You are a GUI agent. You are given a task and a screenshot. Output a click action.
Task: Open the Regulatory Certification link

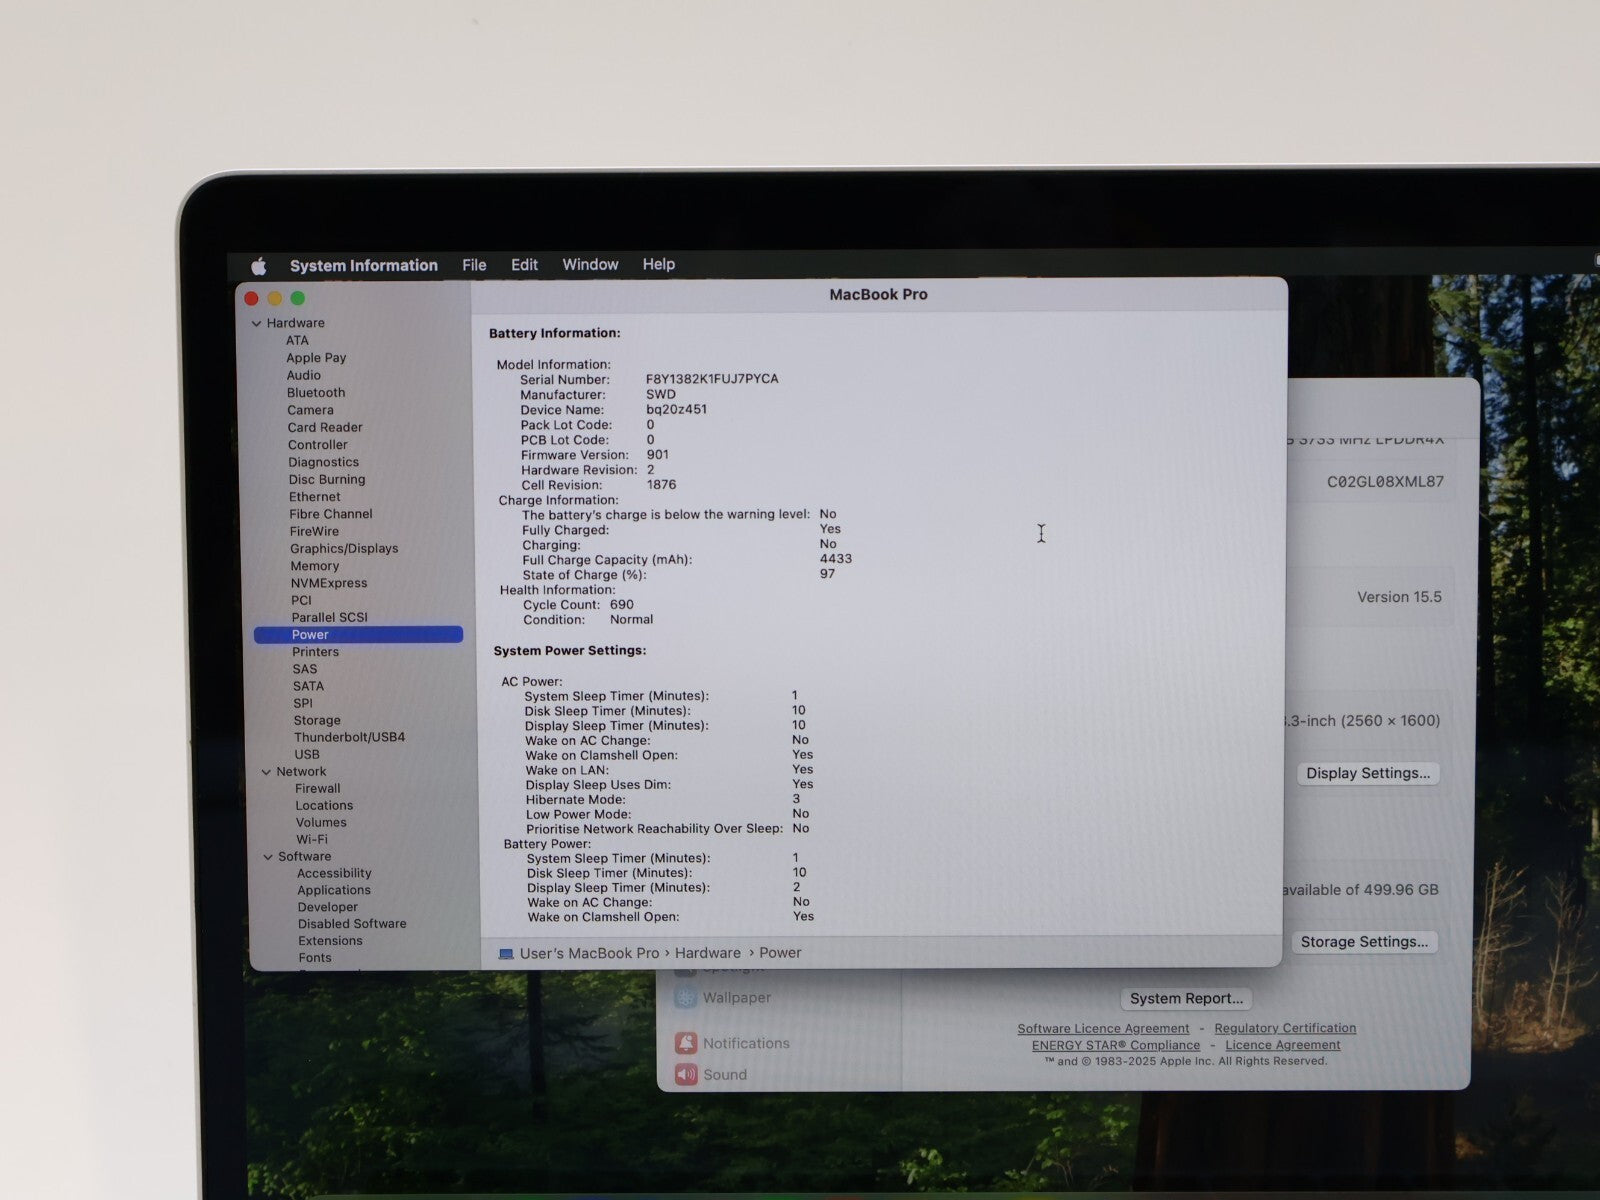[1285, 1028]
